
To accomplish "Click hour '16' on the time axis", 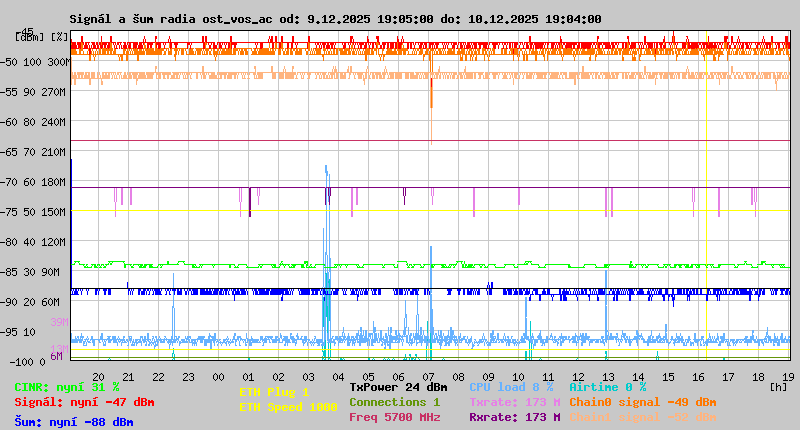I will [x=698, y=377].
